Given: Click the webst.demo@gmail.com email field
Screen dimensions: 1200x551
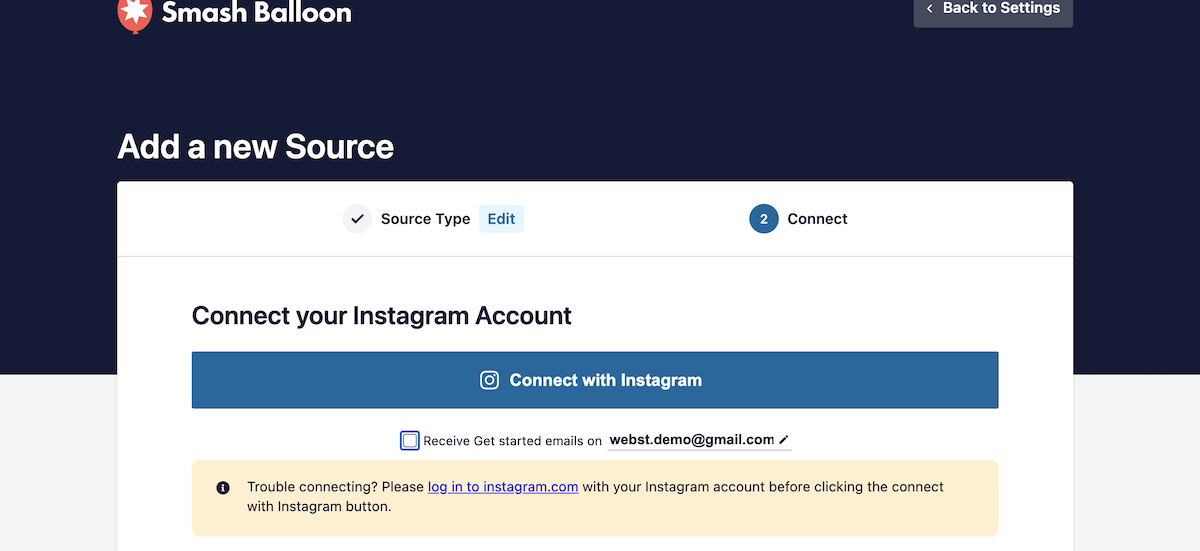Looking at the screenshot, I should click(x=691, y=440).
